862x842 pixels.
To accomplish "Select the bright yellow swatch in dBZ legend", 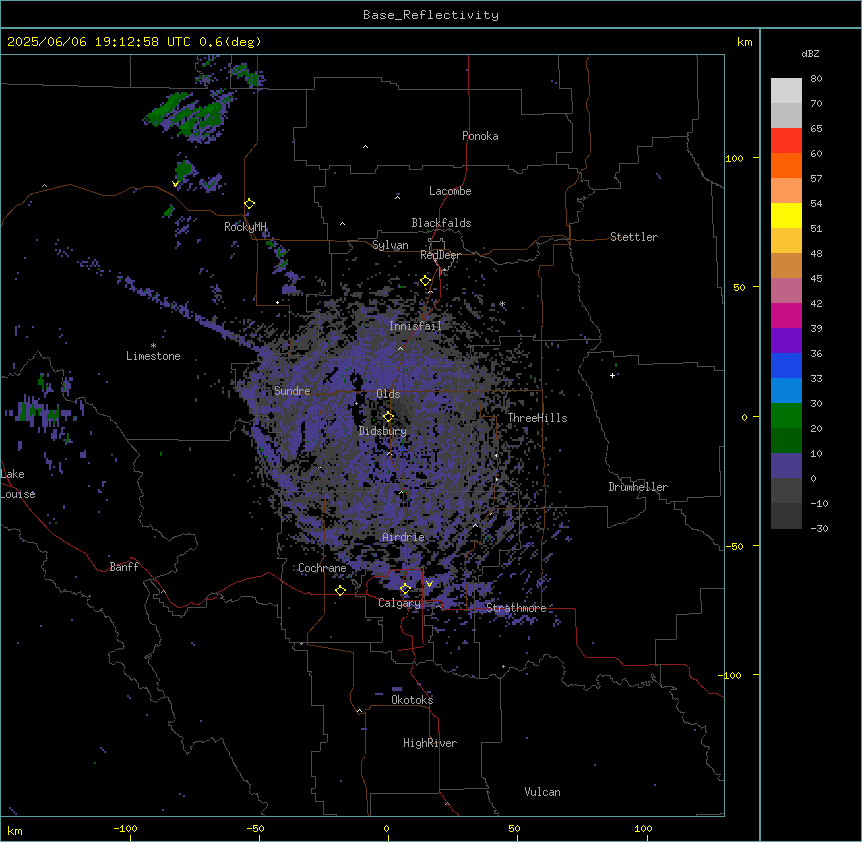I will tap(786, 215).
